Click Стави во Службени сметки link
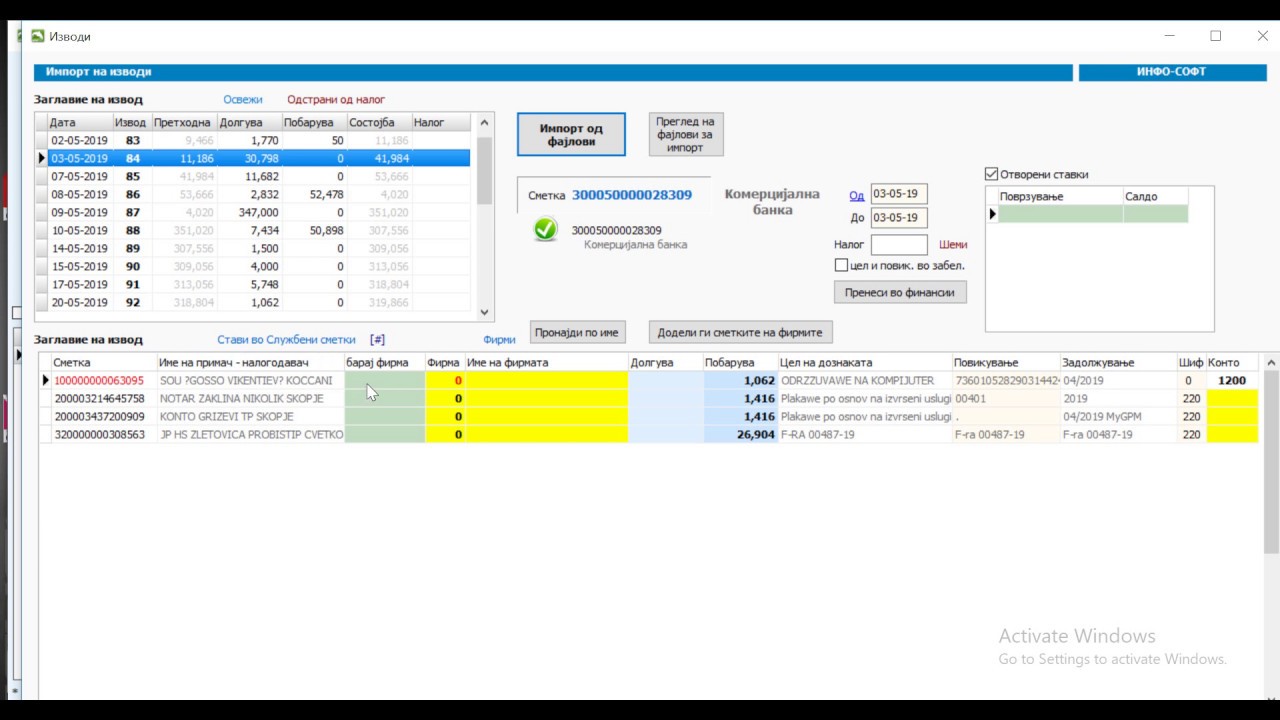 (286, 340)
